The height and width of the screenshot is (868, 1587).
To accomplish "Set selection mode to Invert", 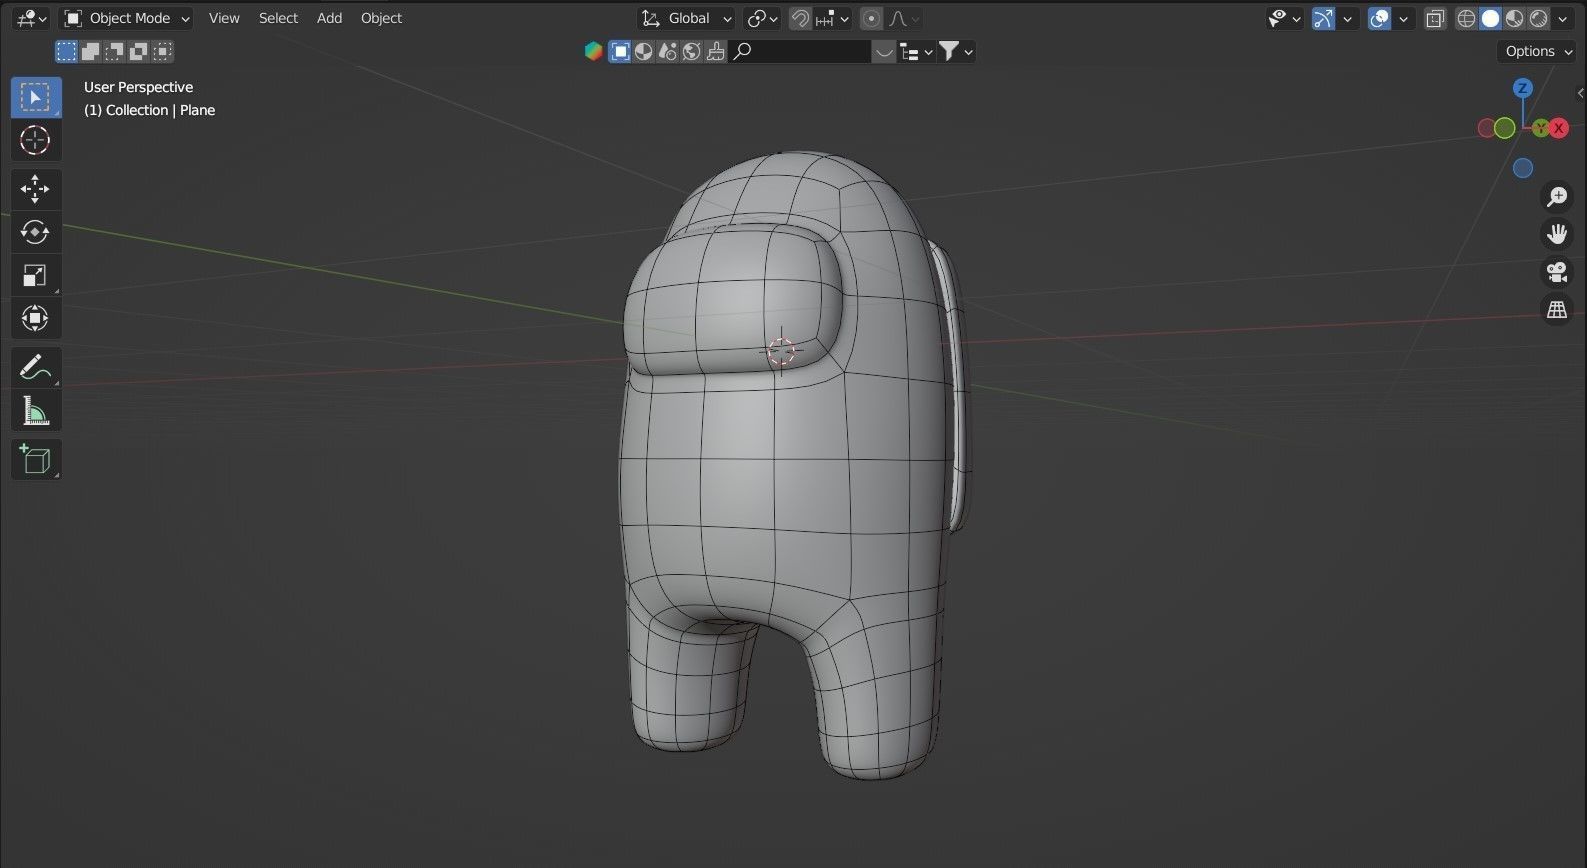I will [x=138, y=51].
